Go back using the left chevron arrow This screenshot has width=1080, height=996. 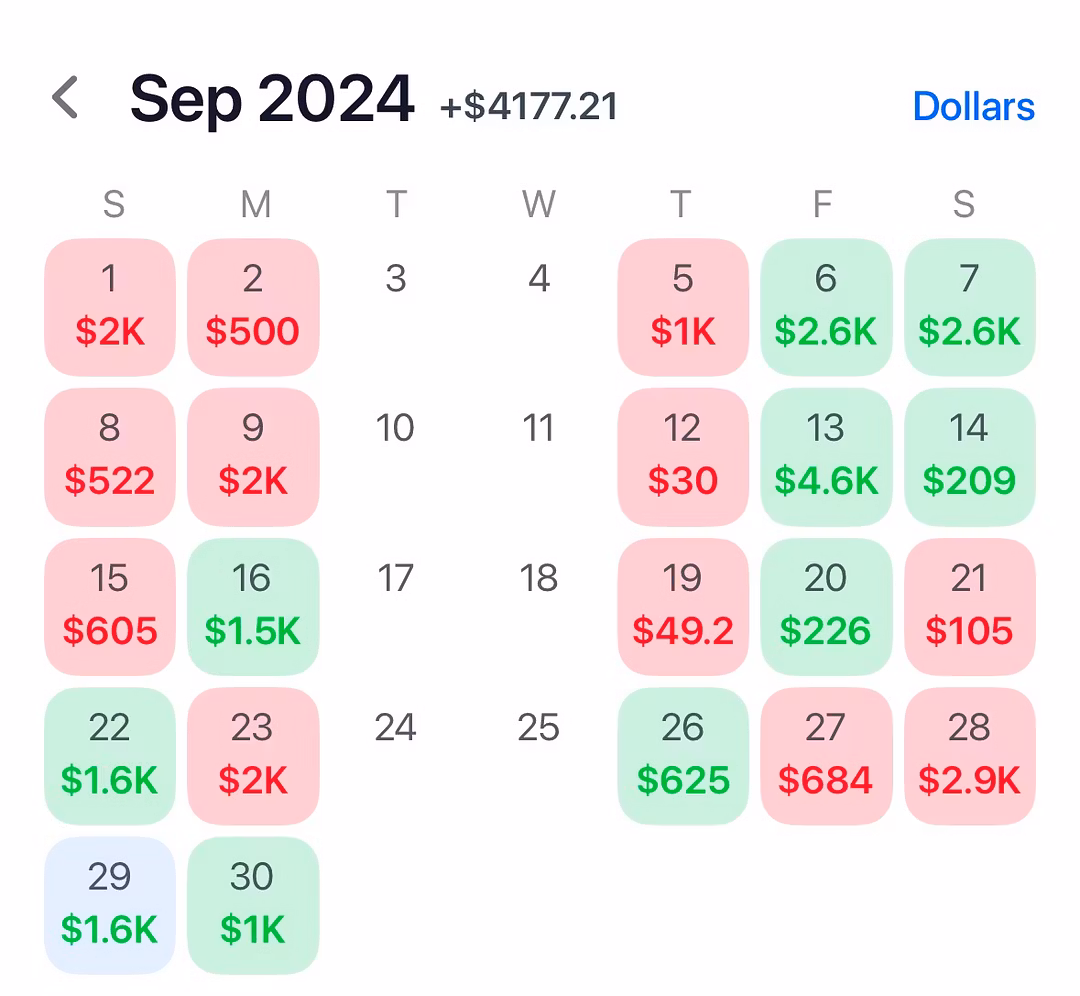pyautogui.click(x=66, y=99)
